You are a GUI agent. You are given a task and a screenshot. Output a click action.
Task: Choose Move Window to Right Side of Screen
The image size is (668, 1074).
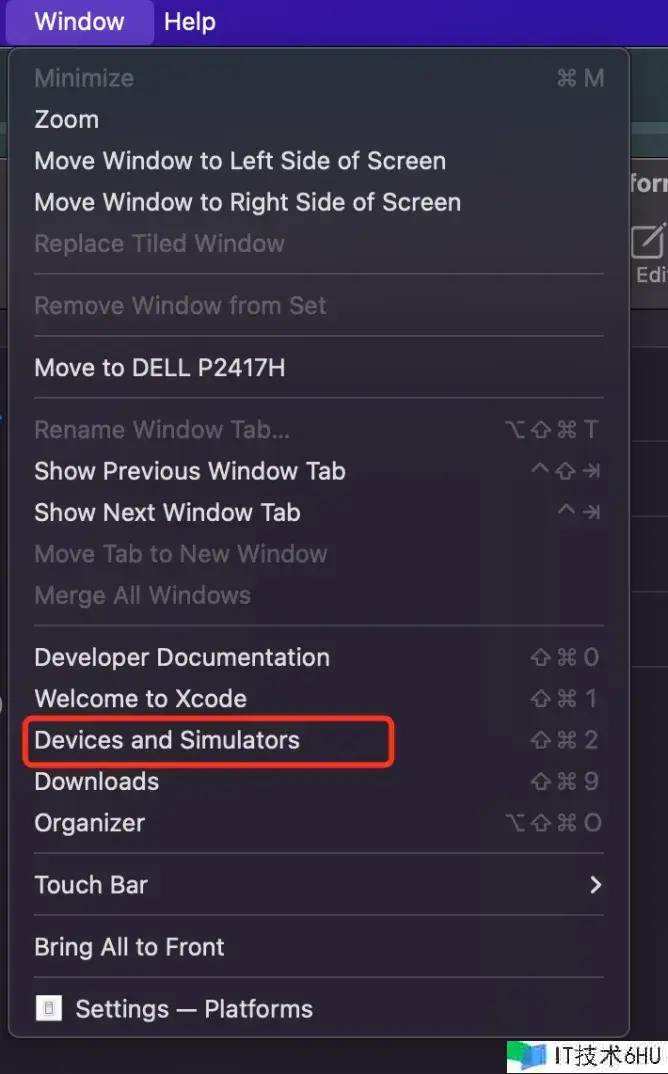(319, 202)
